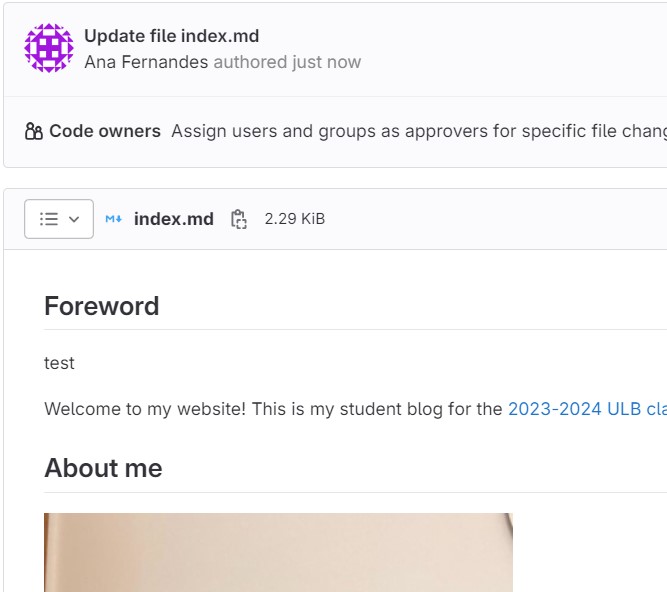This screenshot has height=592, width=667.
Task: Open the 'Update file index.md' commit
Action: click(x=171, y=36)
